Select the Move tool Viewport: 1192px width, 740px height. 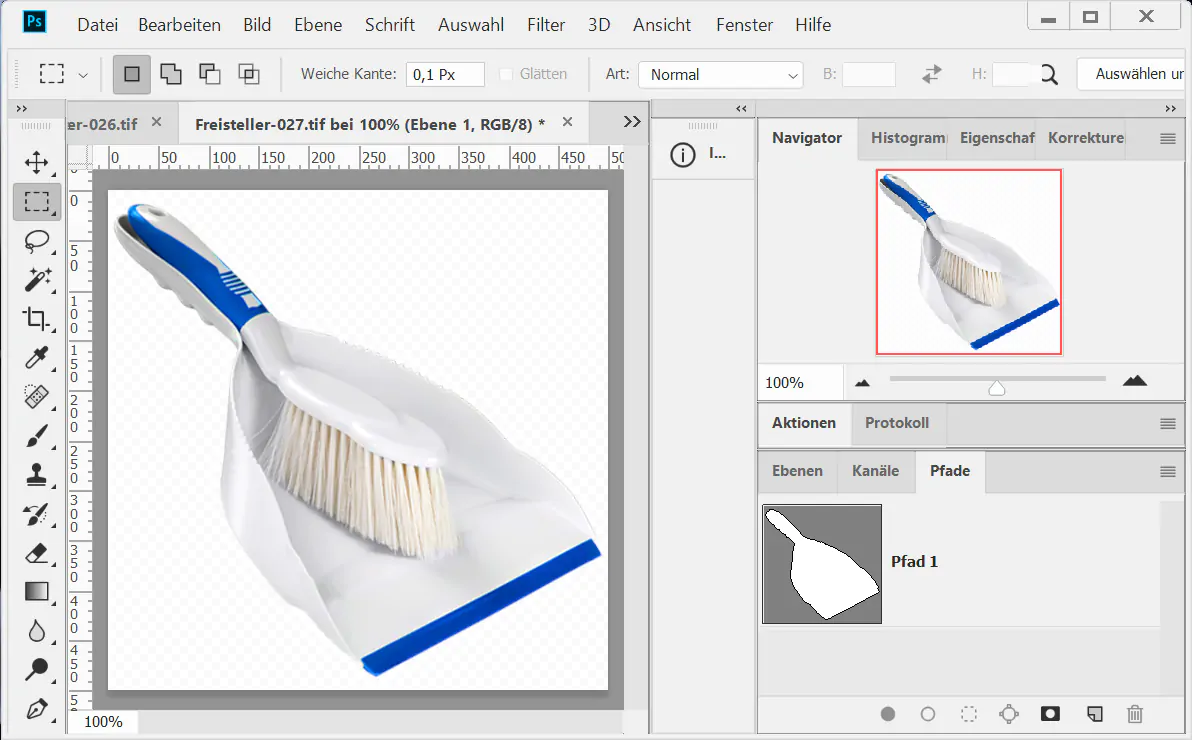tap(37, 162)
